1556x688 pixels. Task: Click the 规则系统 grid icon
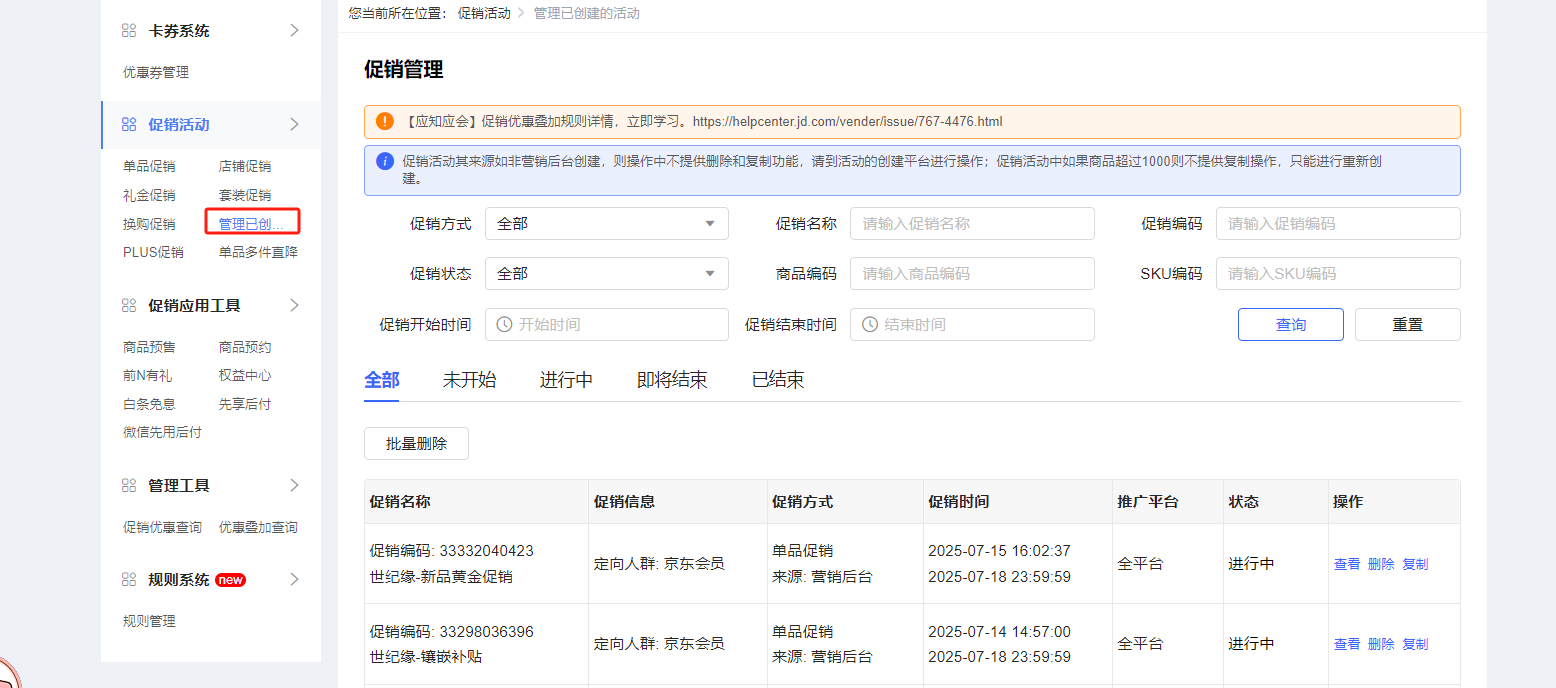[x=129, y=579]
